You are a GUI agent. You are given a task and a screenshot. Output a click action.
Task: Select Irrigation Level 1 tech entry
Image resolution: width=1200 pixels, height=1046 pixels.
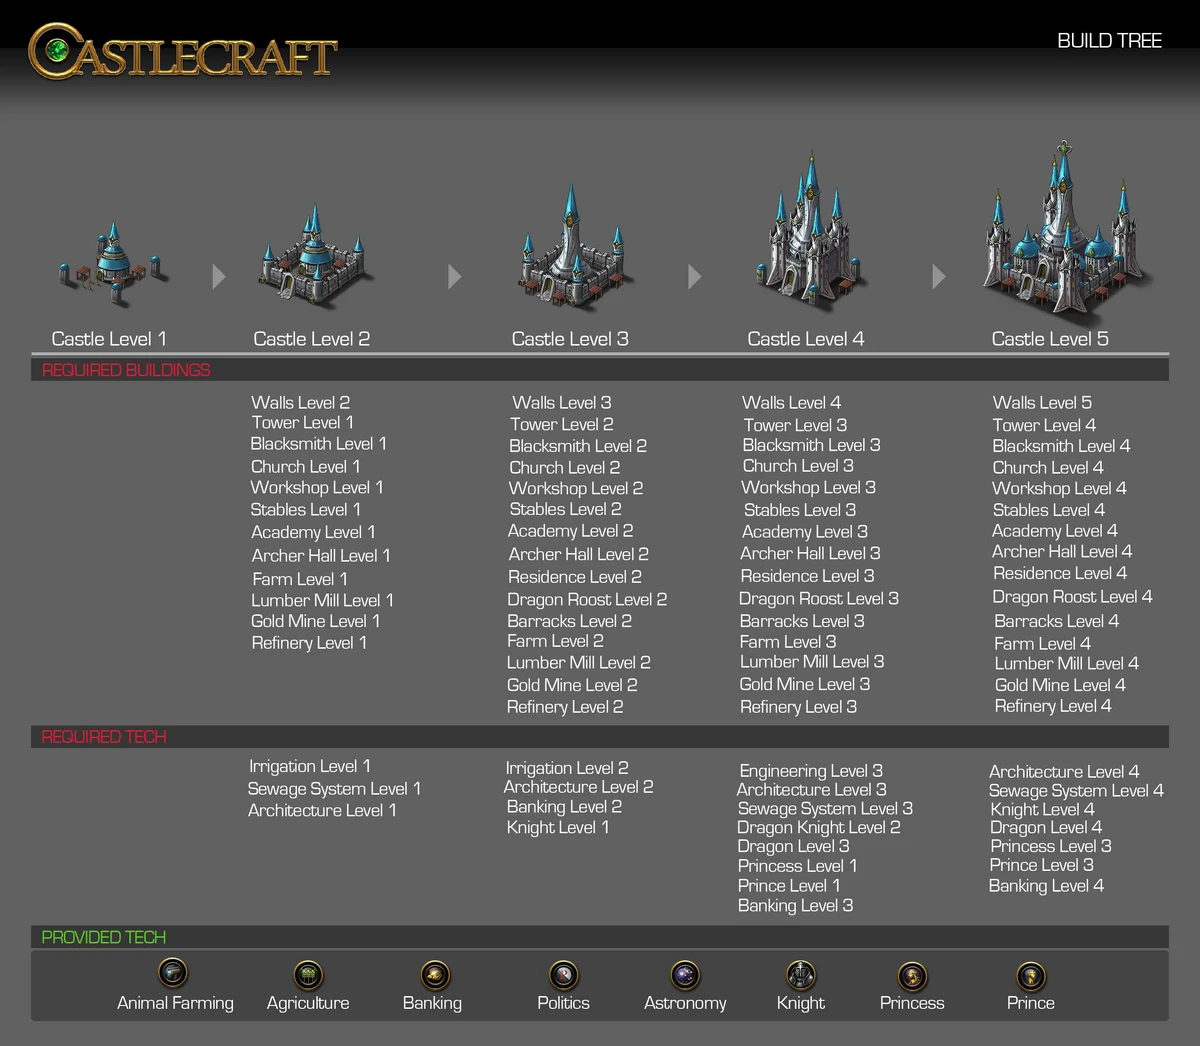[x=309, y=765]
